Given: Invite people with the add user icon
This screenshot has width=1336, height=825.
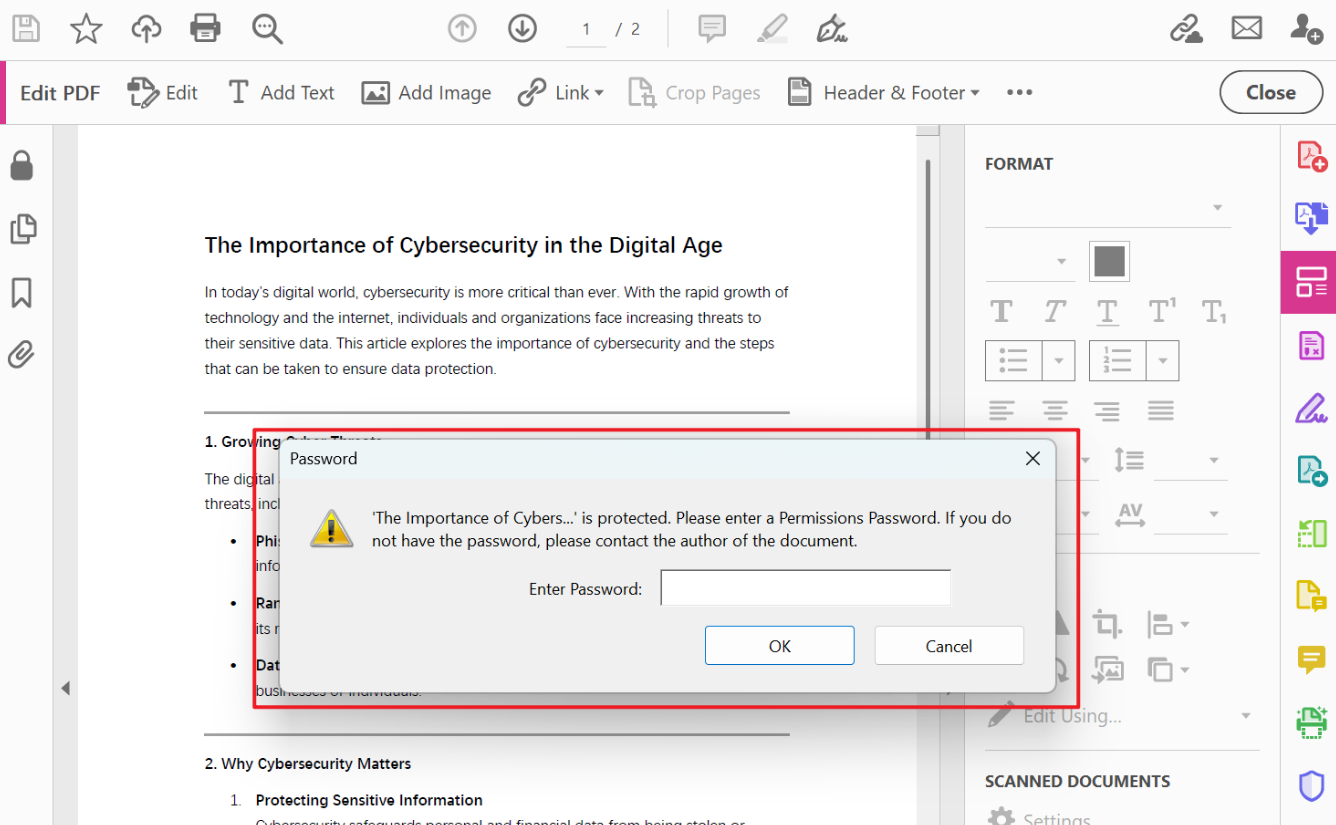Looking at the screenshot, I should [1306, 29].
